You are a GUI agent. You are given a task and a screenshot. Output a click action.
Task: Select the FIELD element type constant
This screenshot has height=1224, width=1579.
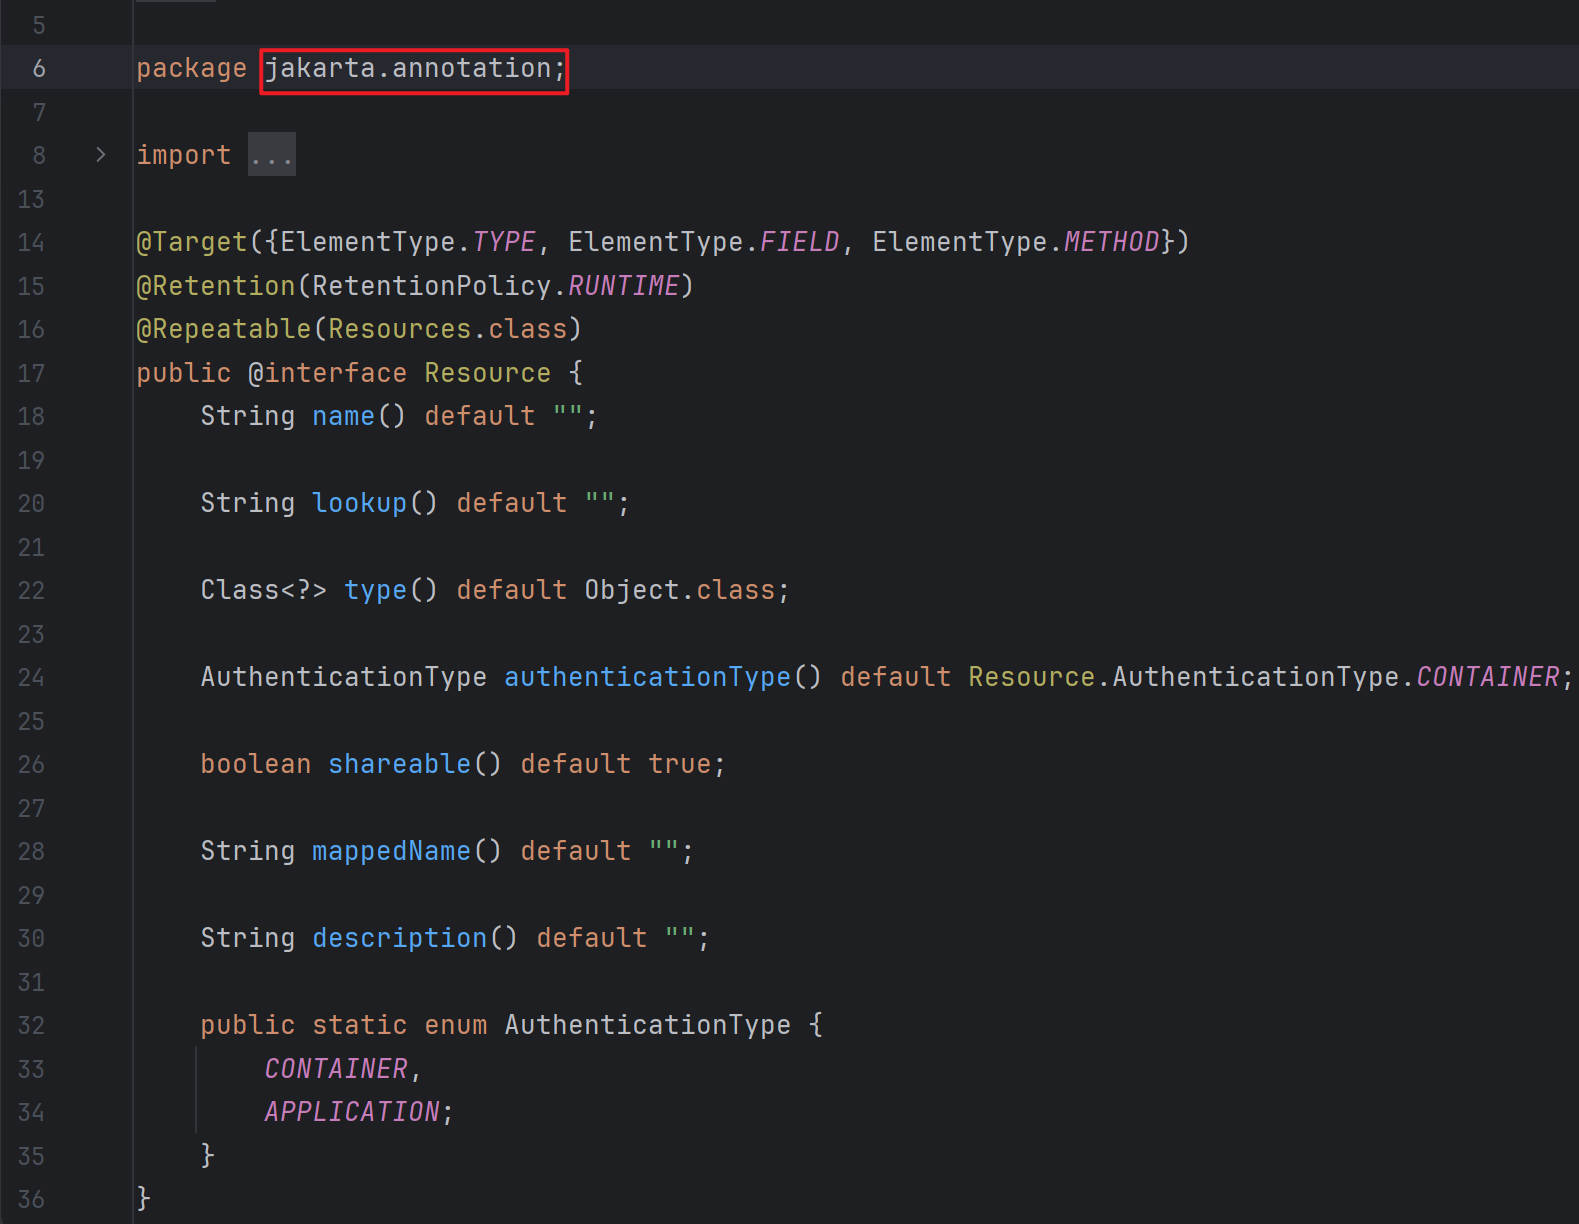pos(799,242)
